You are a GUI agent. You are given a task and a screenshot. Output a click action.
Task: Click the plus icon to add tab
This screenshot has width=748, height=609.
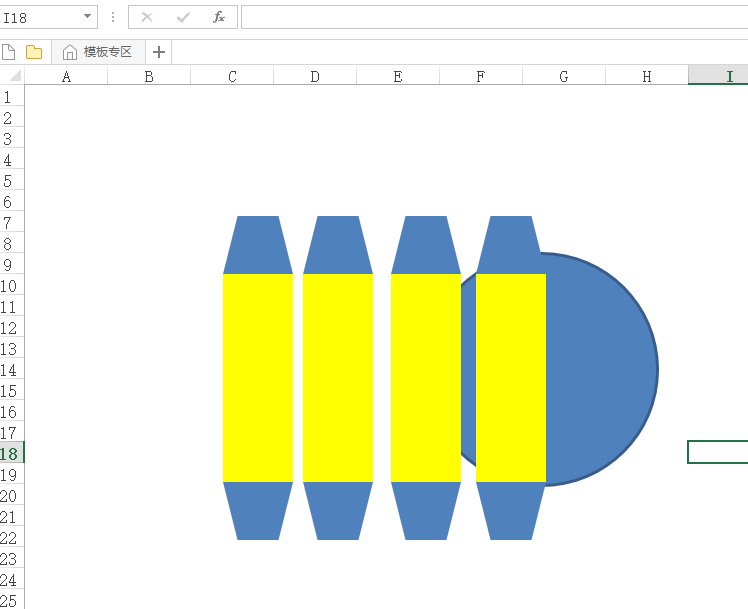click(x=159, y=52)
